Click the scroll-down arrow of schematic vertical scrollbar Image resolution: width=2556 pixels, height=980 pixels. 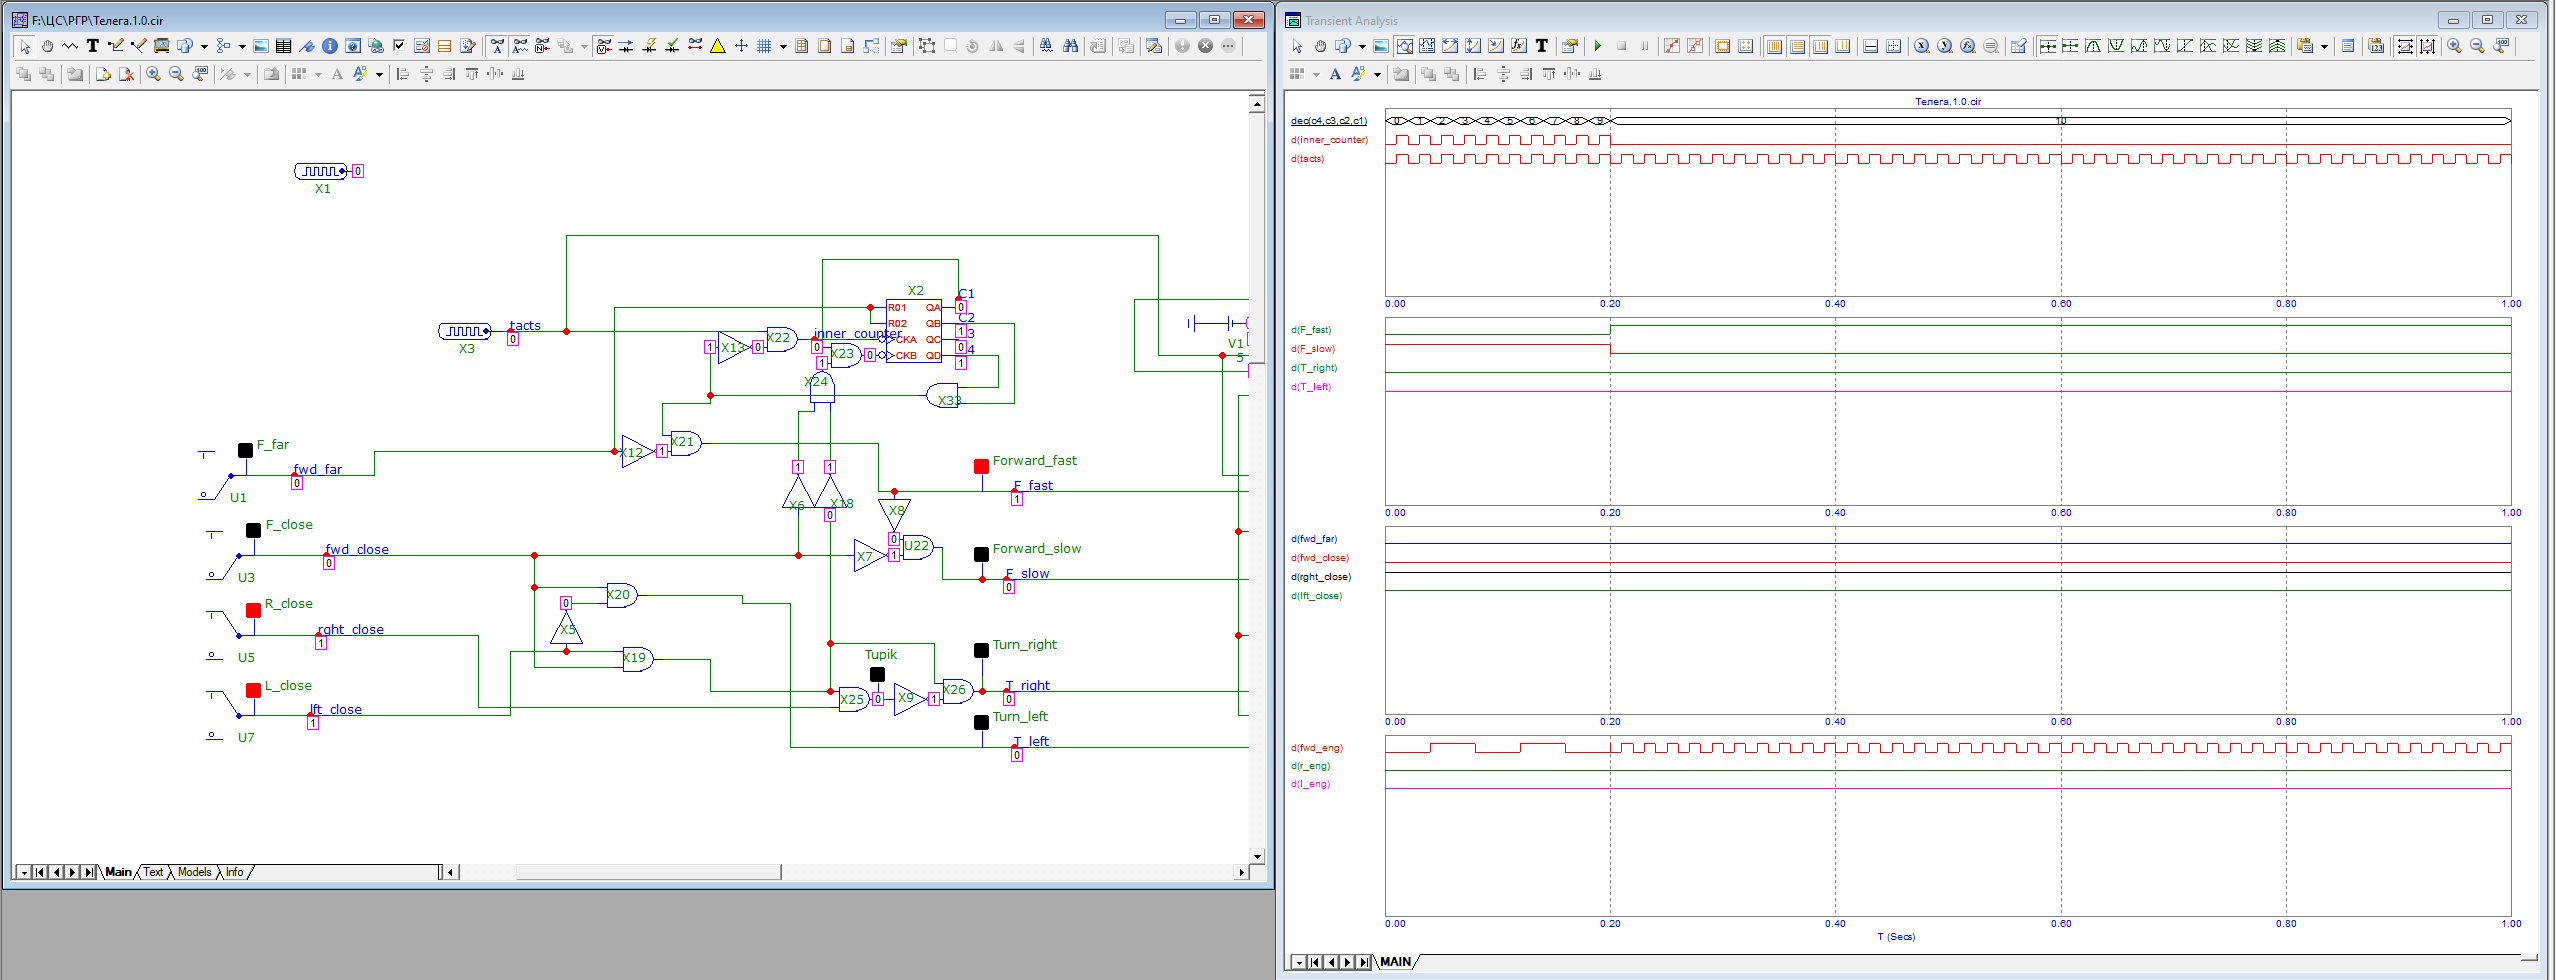tap(1257, 856)
